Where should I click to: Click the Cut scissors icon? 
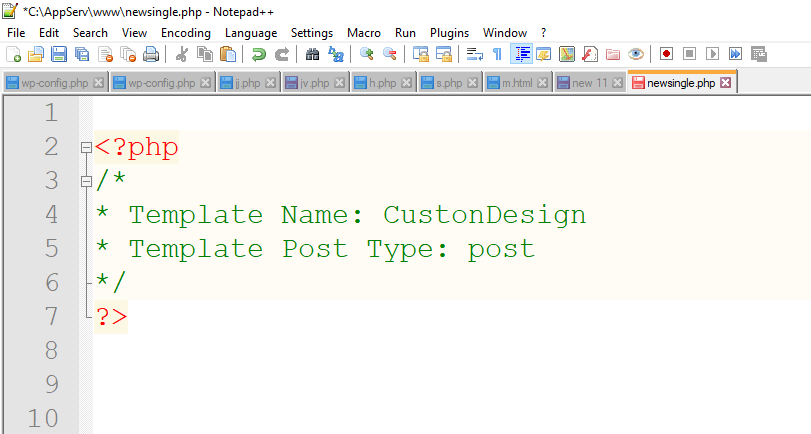(x=182, y=54)
